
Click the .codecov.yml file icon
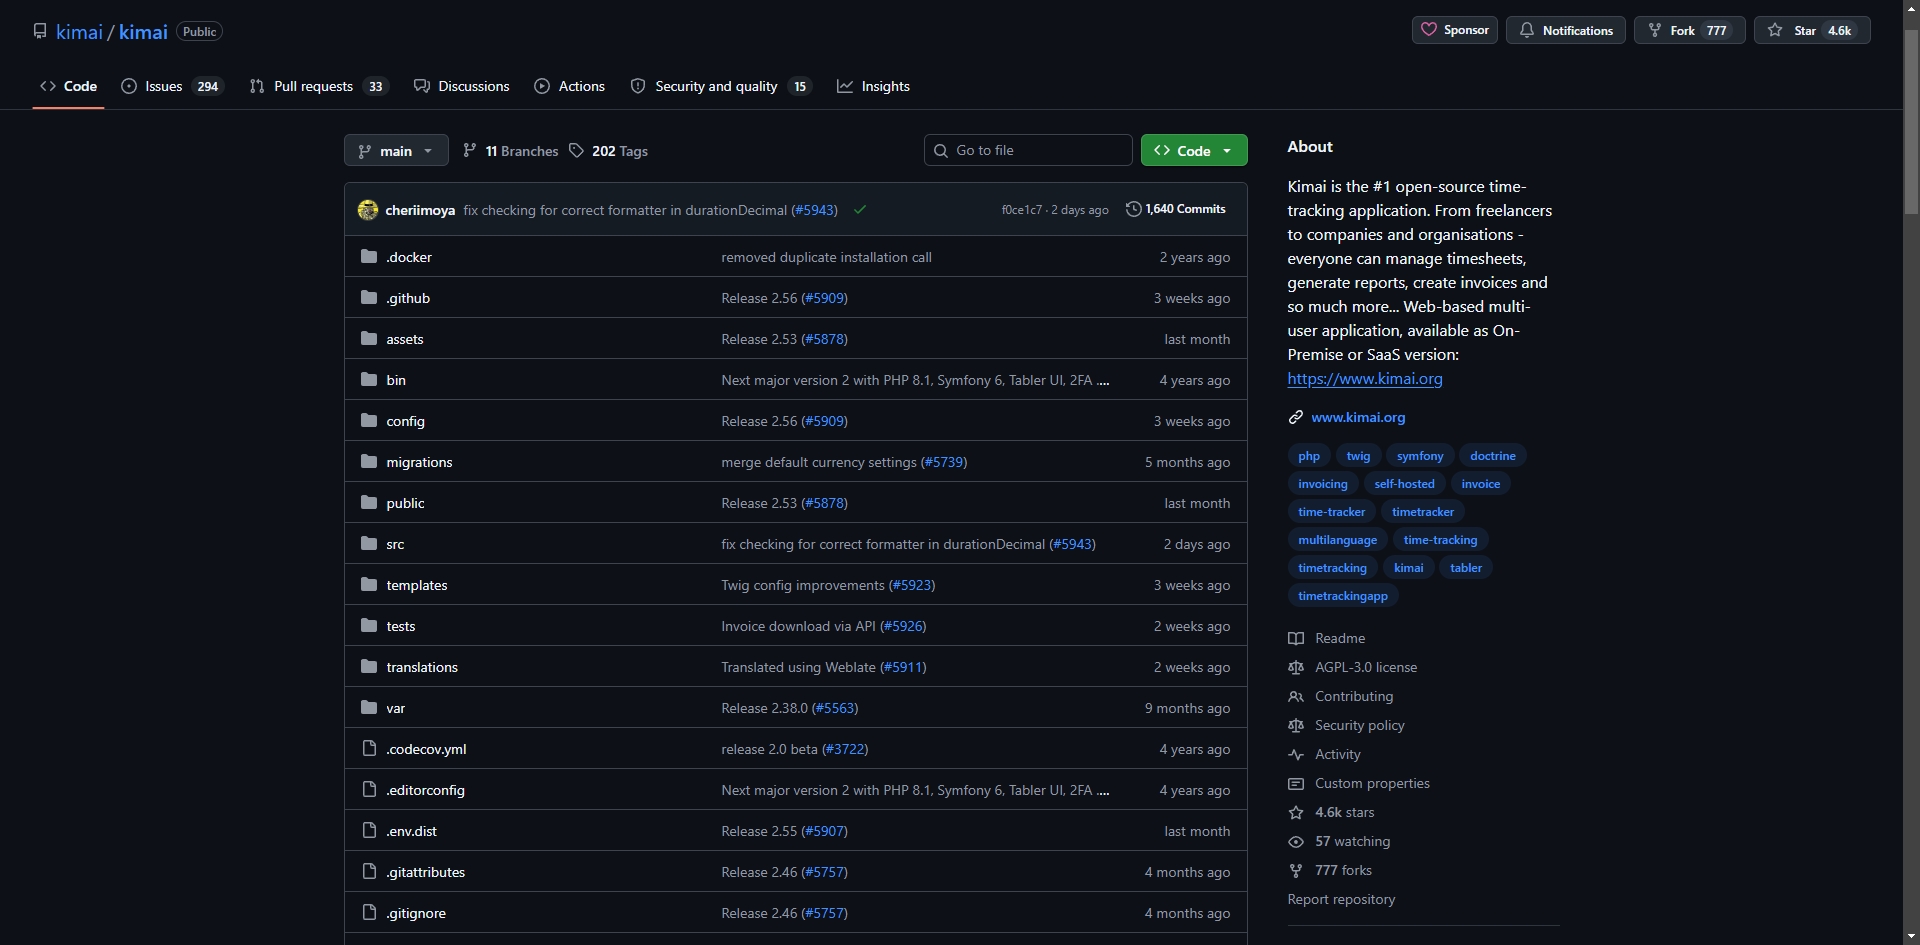coord(369,748)
